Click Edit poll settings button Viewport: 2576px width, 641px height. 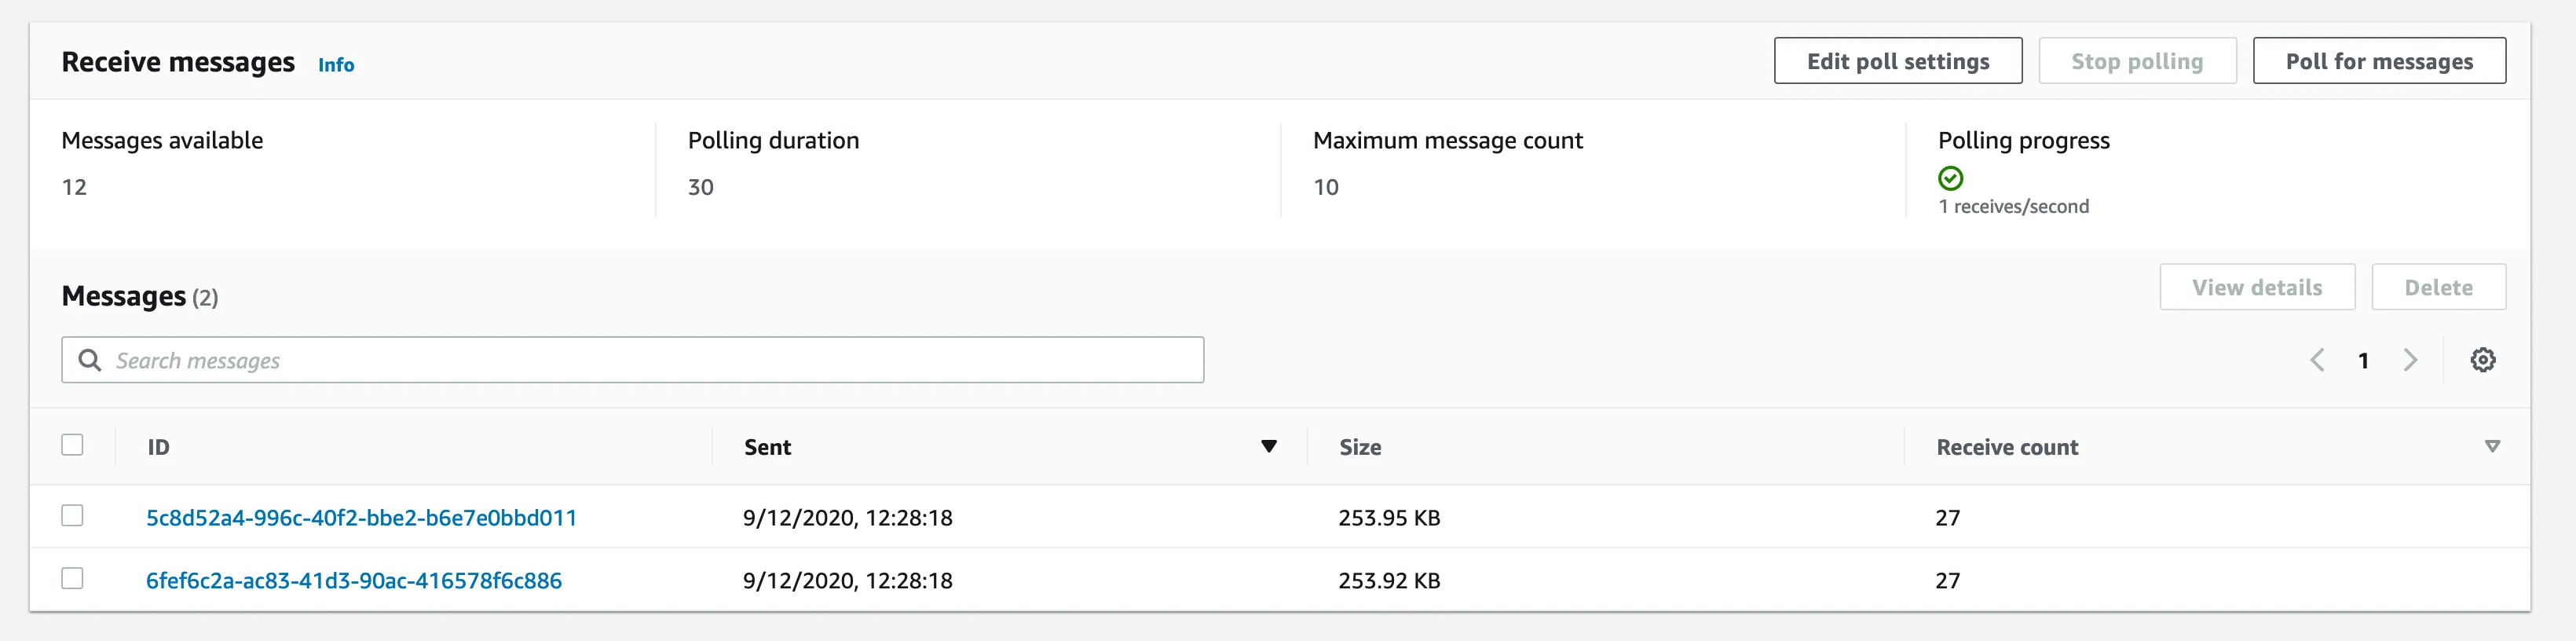click(x=1897, y=61)
